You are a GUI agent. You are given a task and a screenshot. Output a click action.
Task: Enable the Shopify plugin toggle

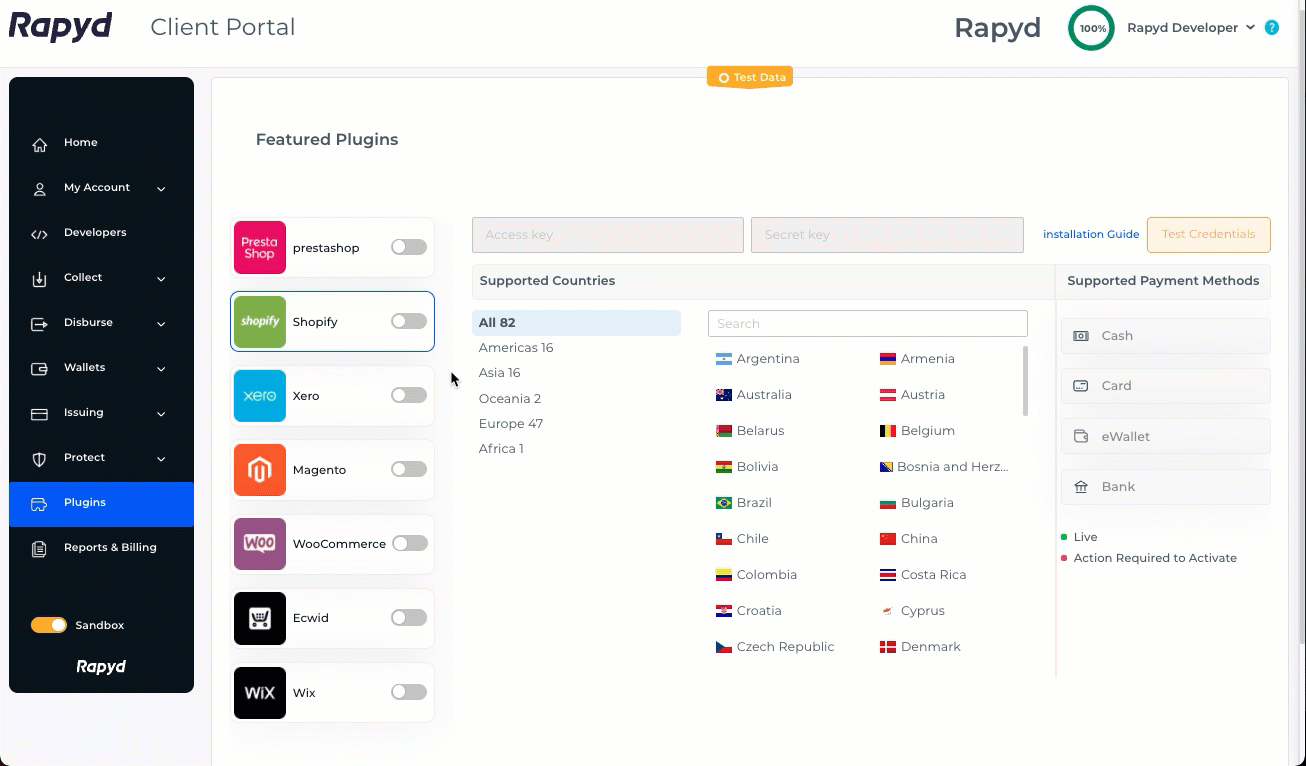click(409, 321)
